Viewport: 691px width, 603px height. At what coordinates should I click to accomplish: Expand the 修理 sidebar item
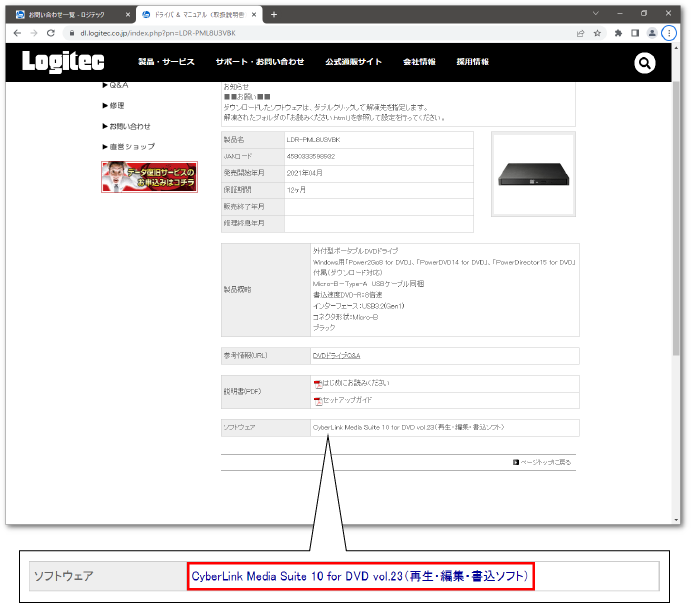tap(117, 105)
